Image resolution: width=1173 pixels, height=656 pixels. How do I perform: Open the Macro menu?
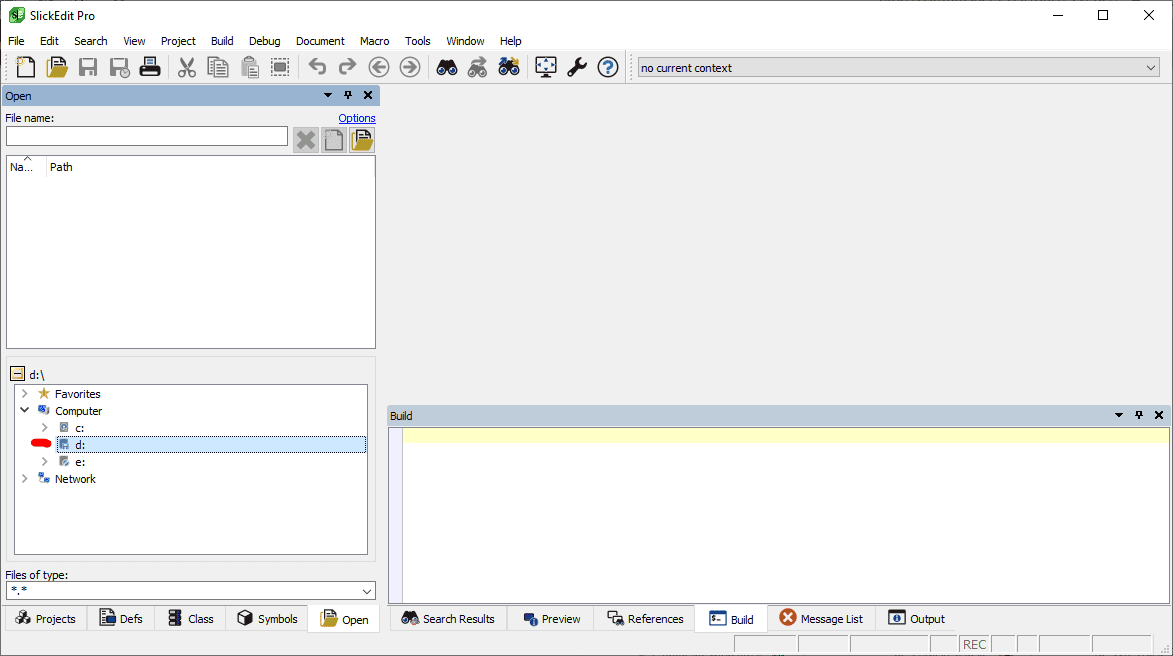[374, 41]
